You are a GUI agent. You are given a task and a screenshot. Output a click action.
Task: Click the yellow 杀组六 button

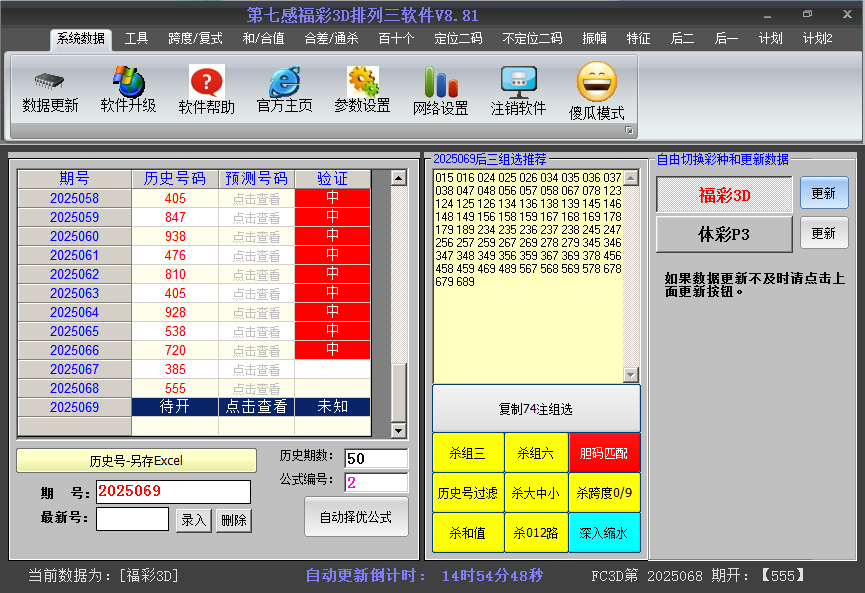pos(536,453)
